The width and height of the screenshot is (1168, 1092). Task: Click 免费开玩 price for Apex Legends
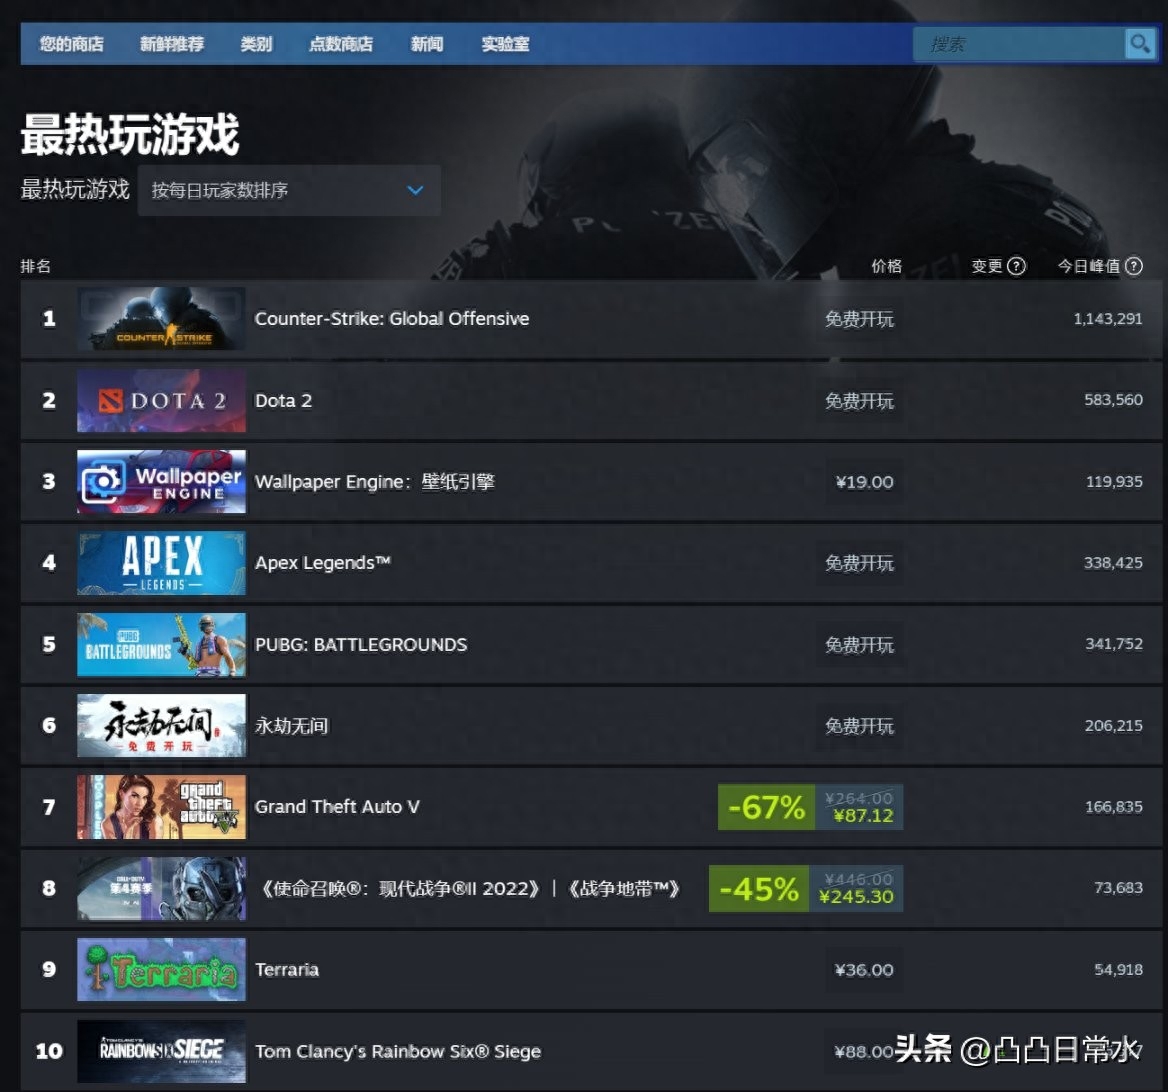[x=859, y=564]
